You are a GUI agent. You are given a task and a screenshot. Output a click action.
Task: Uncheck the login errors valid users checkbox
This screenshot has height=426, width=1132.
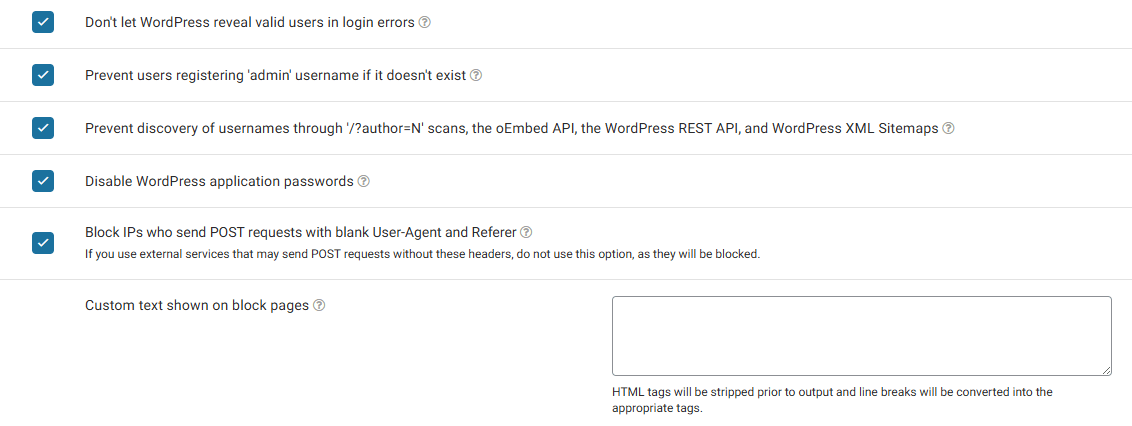43,22
